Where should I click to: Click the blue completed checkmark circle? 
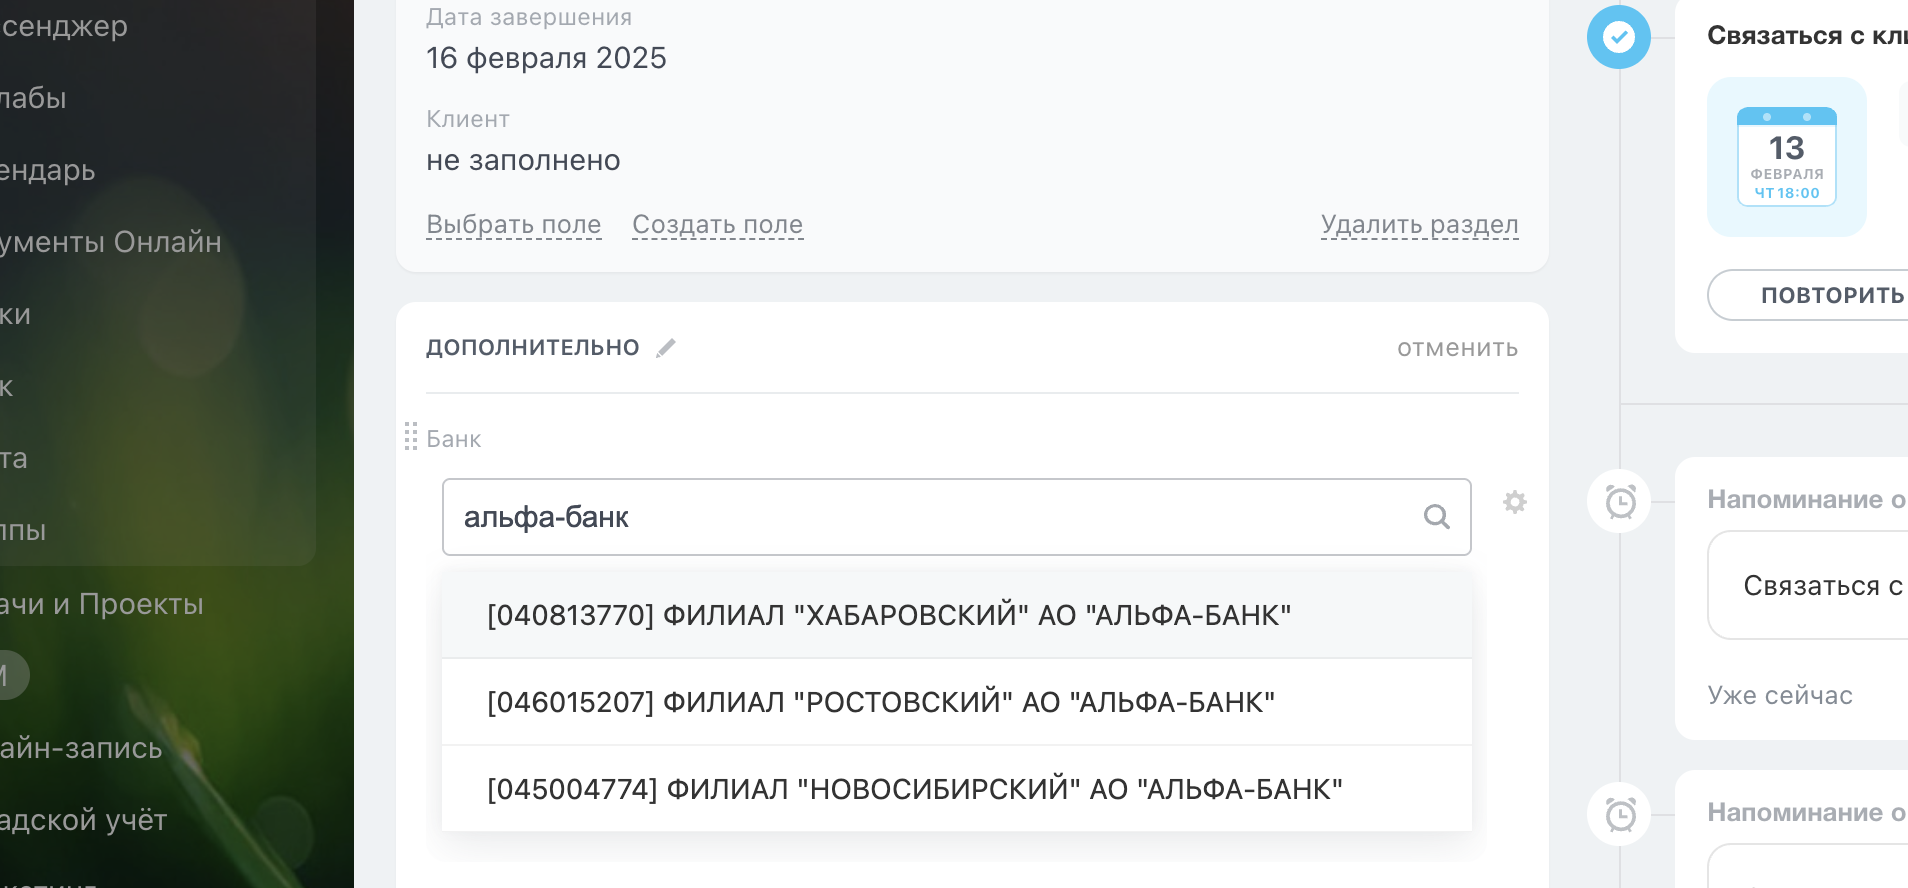(1618, 38)
